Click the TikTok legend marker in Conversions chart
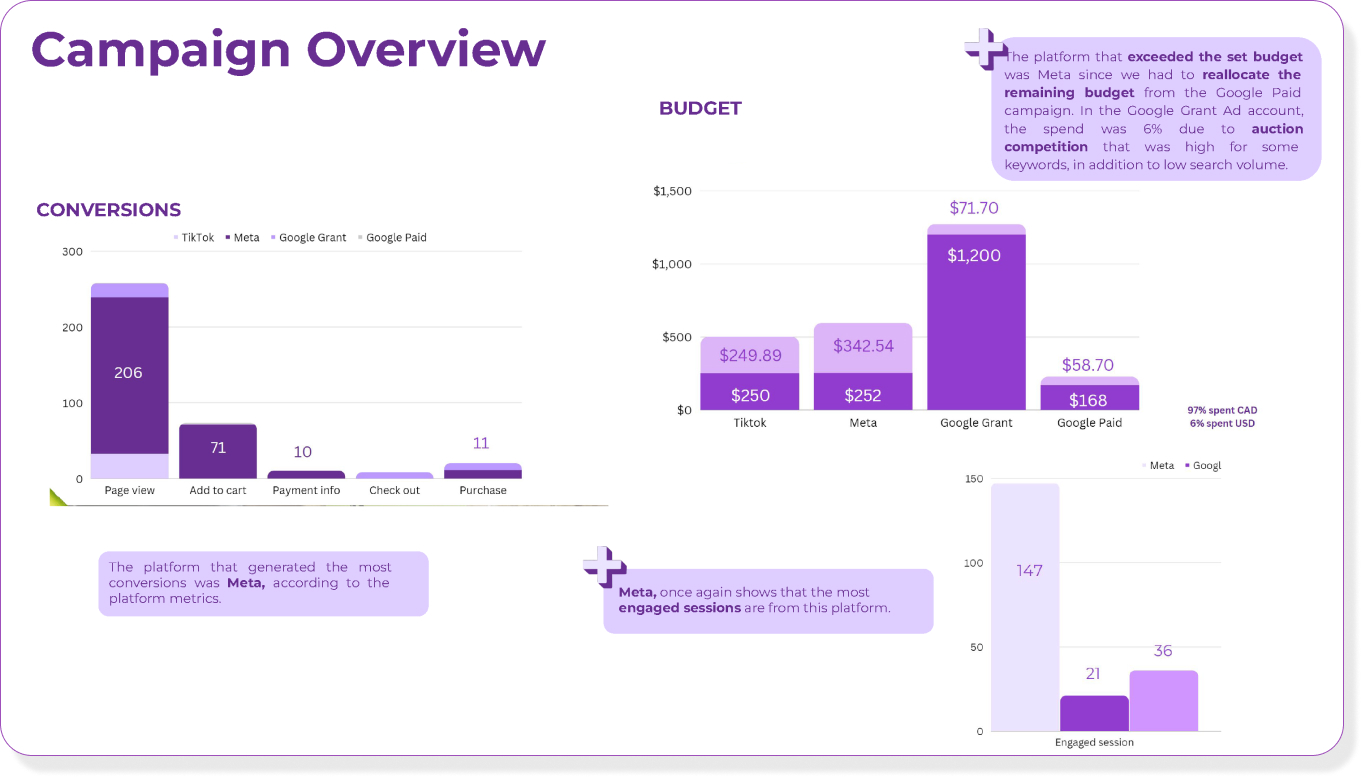The image size is (1362, 778). (x=177, y=238)
